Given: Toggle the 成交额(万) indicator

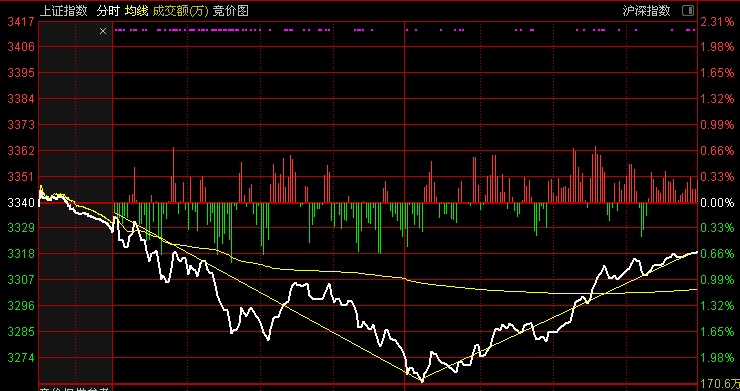Looking at the screenshot, I should coord(180,11).
